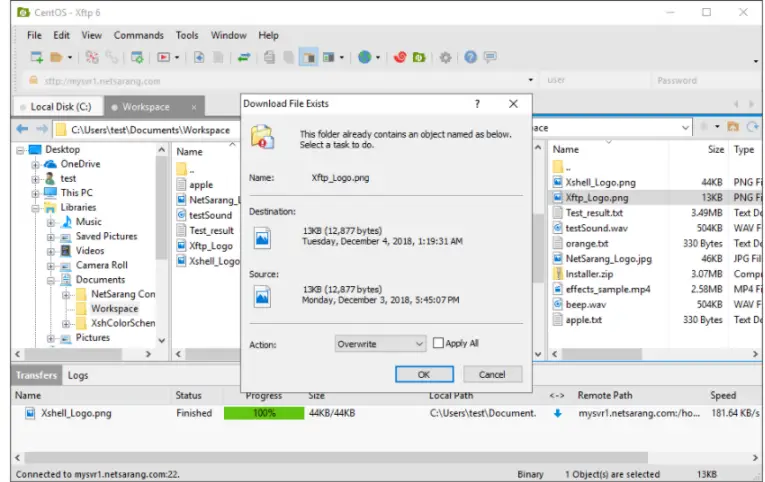This screenshot has width=765, height=482.
Task: Click the Copy toolbar icon
Action: click(269, 57)
